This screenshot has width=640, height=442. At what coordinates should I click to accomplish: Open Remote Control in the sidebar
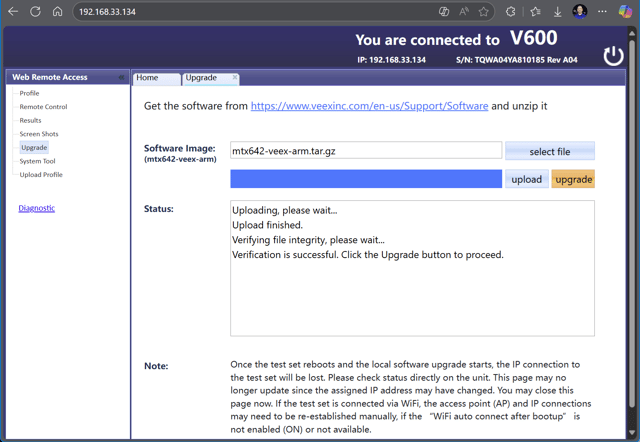[x=43, y=107]
